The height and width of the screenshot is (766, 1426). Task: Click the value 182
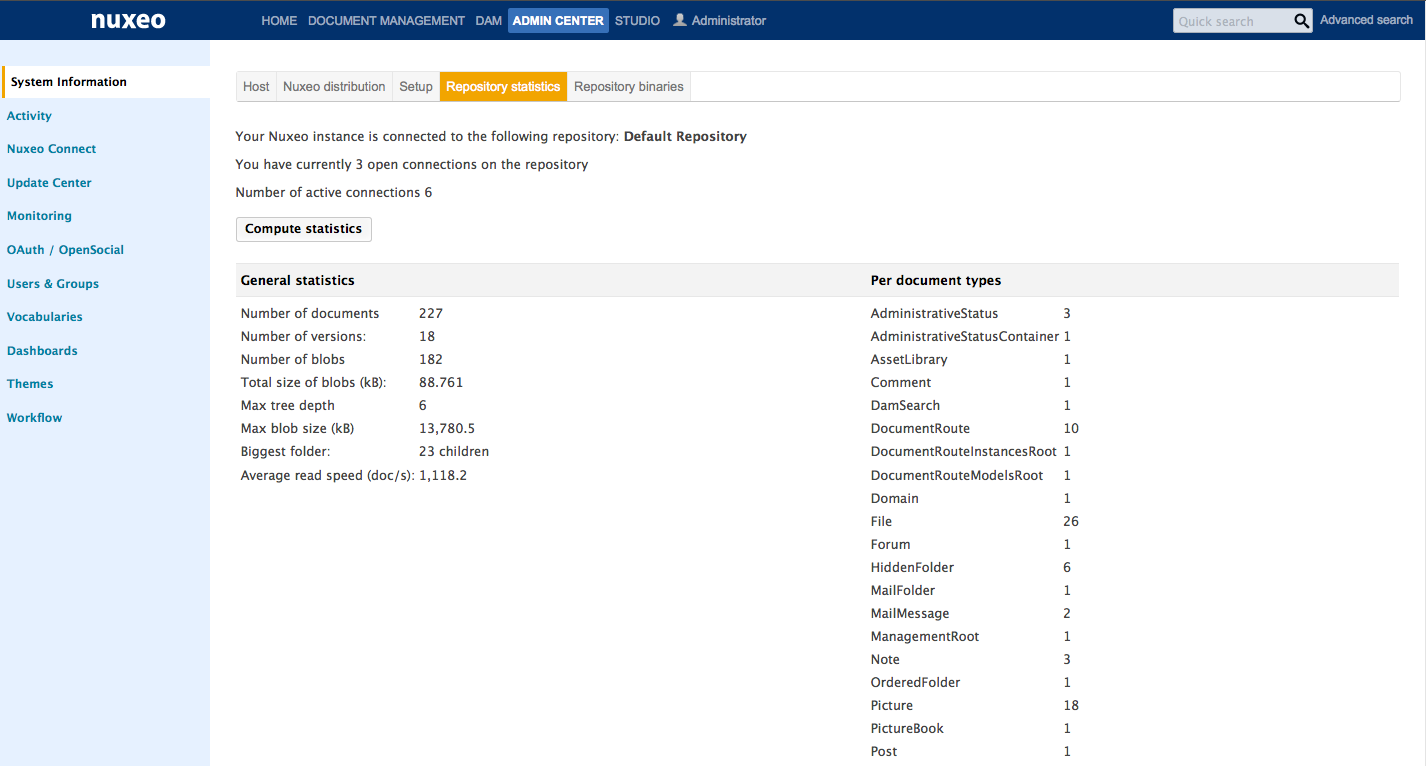(x=431, y=359)
